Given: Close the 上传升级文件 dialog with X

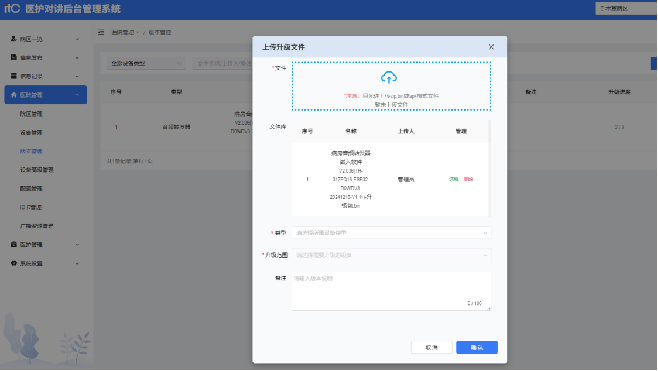Looking at the screenshot, I should point(491,47).
